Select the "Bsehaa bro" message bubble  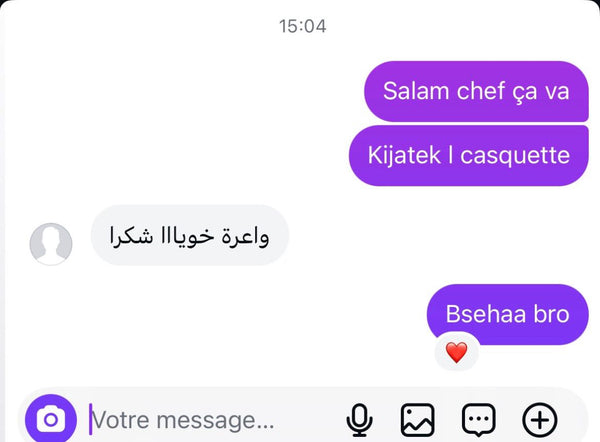[x=507, y=314]
